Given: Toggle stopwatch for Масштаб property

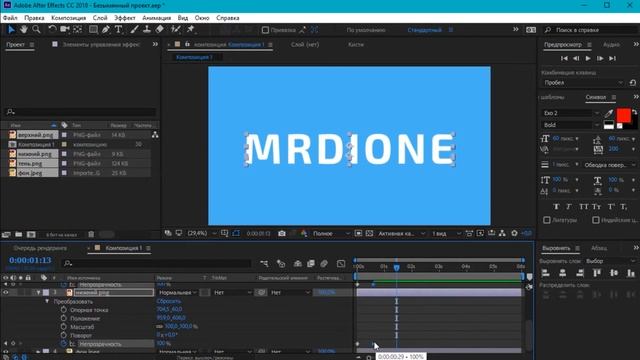Looking at the screenshot, I should 64,327.
